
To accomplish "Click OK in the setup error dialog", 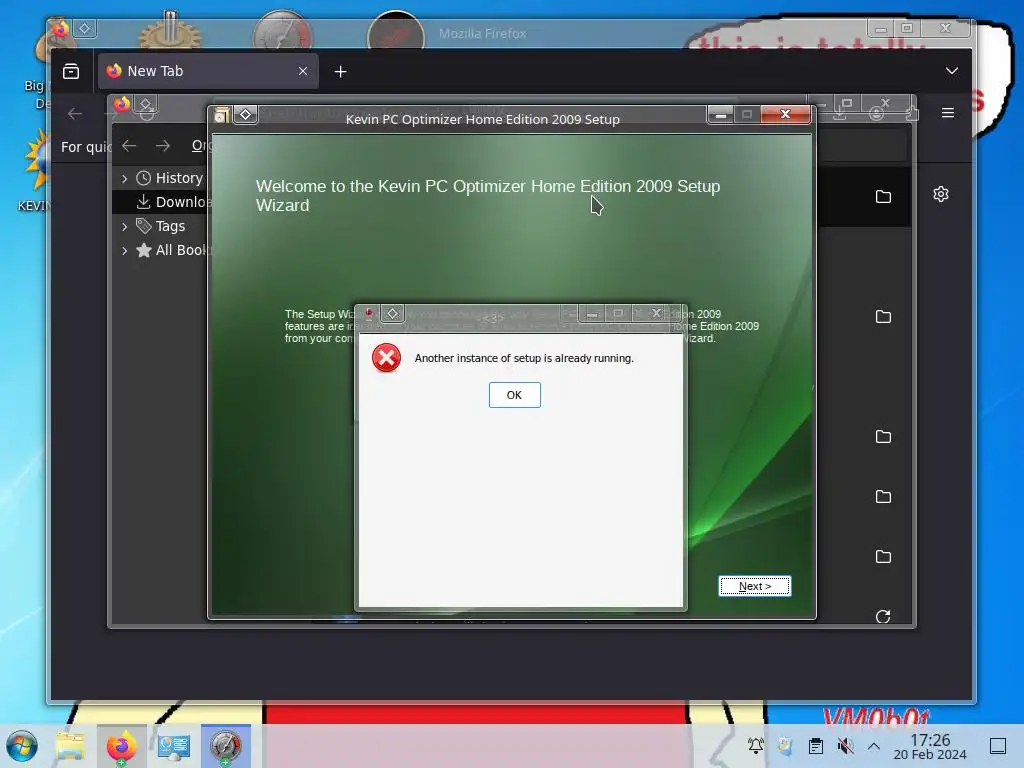I will pos(514,395).
